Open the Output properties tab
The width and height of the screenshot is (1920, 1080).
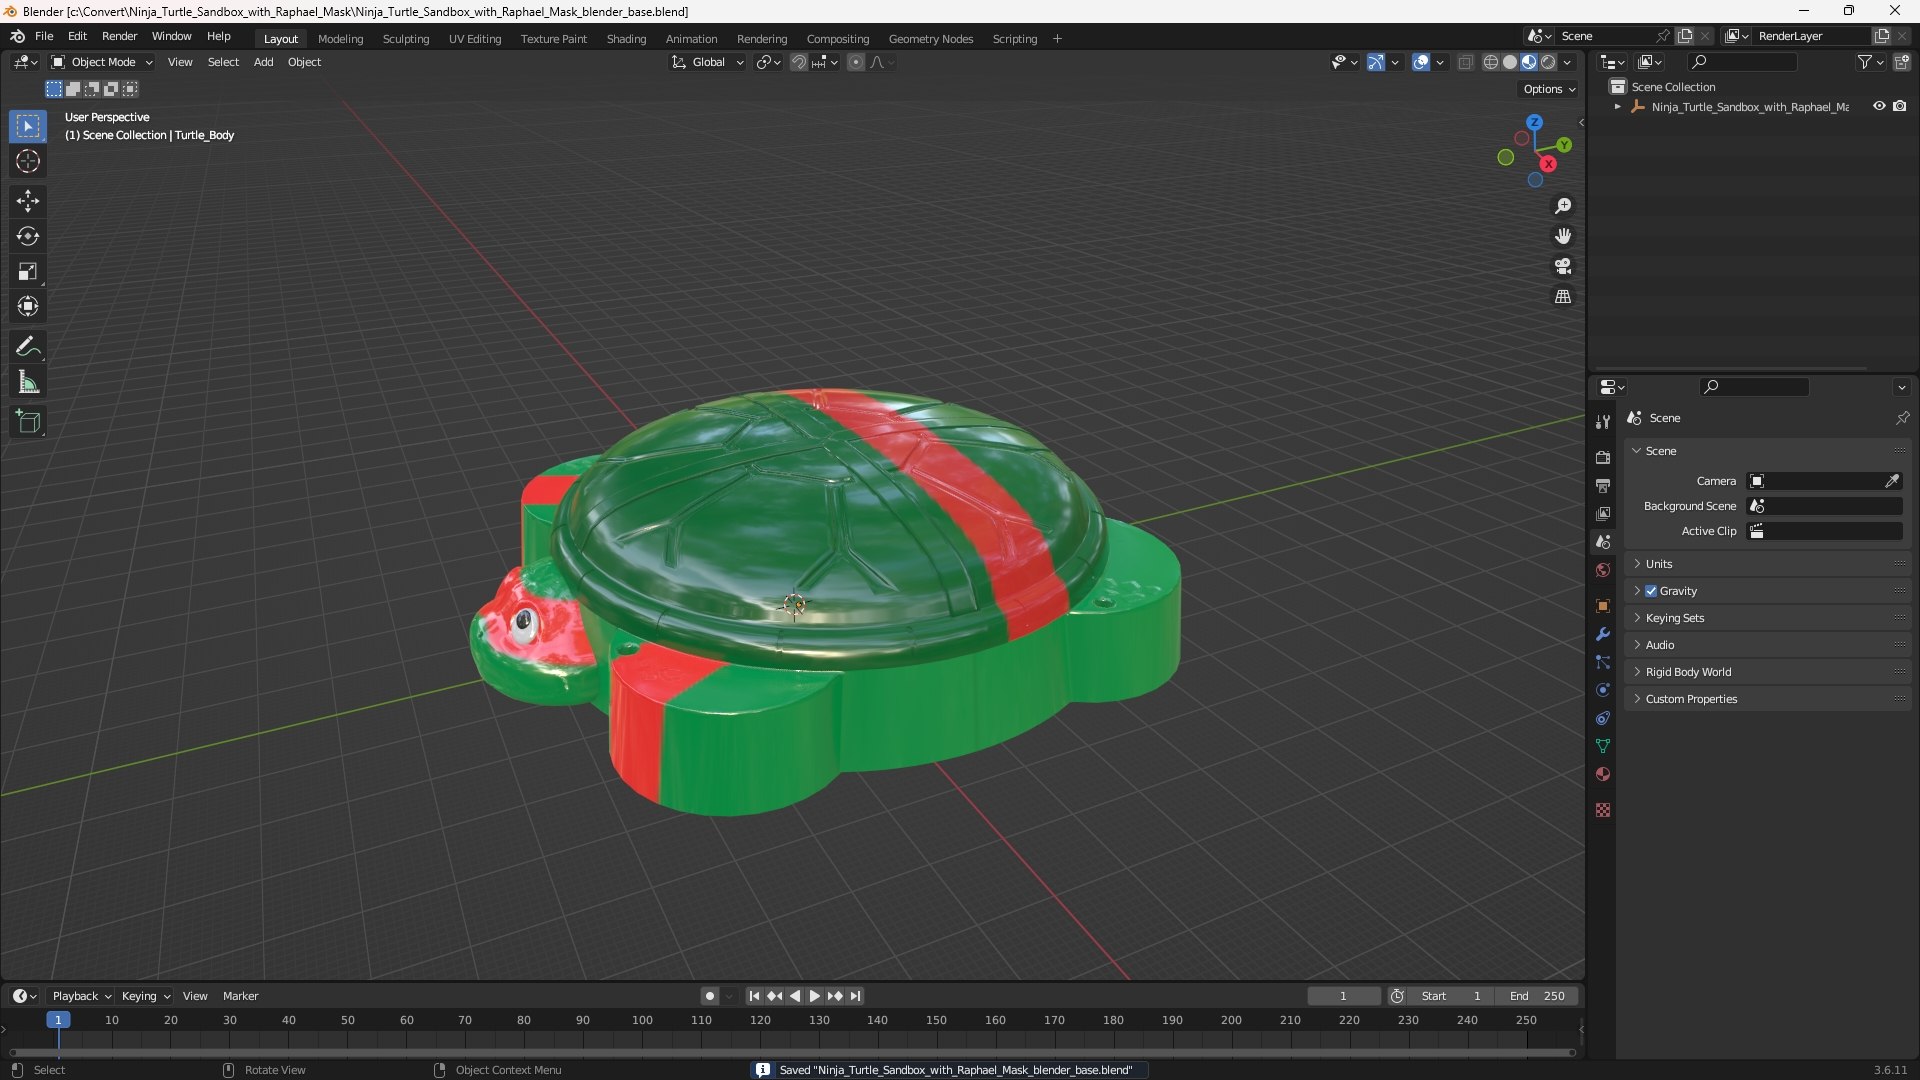(x=1603, y=485)
